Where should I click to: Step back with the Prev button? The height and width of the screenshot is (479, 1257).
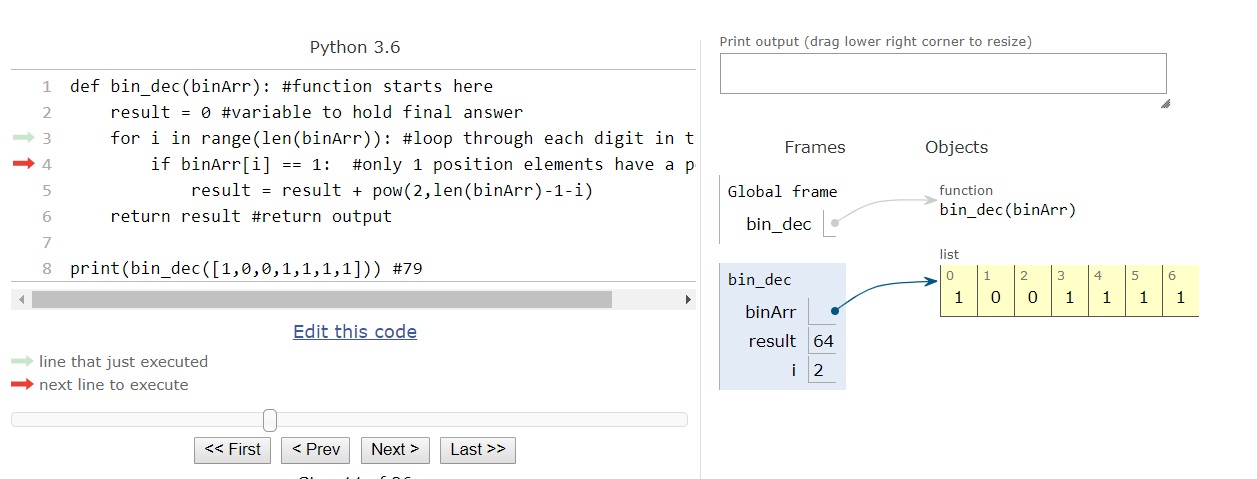point(316,450)
